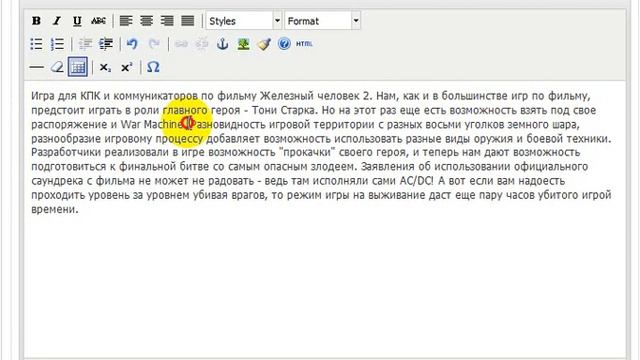Viewport: 640px width, 360px height.
Task: Toggle italic formatting
Action: [57, 21]
